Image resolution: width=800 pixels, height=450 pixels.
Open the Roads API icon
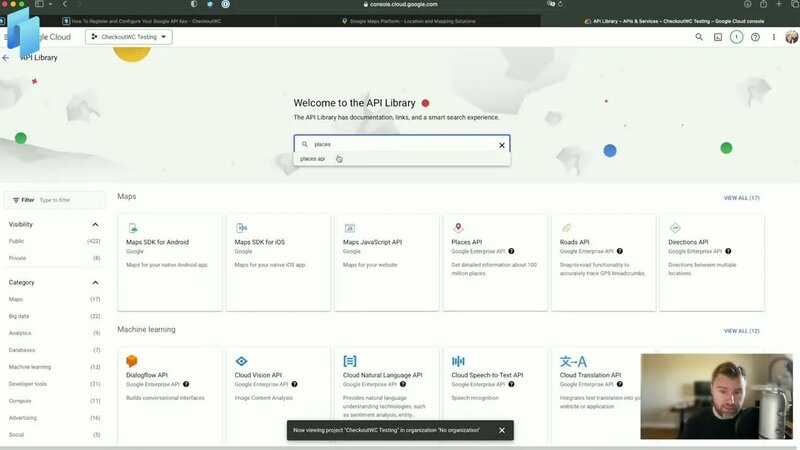point(566,228)
